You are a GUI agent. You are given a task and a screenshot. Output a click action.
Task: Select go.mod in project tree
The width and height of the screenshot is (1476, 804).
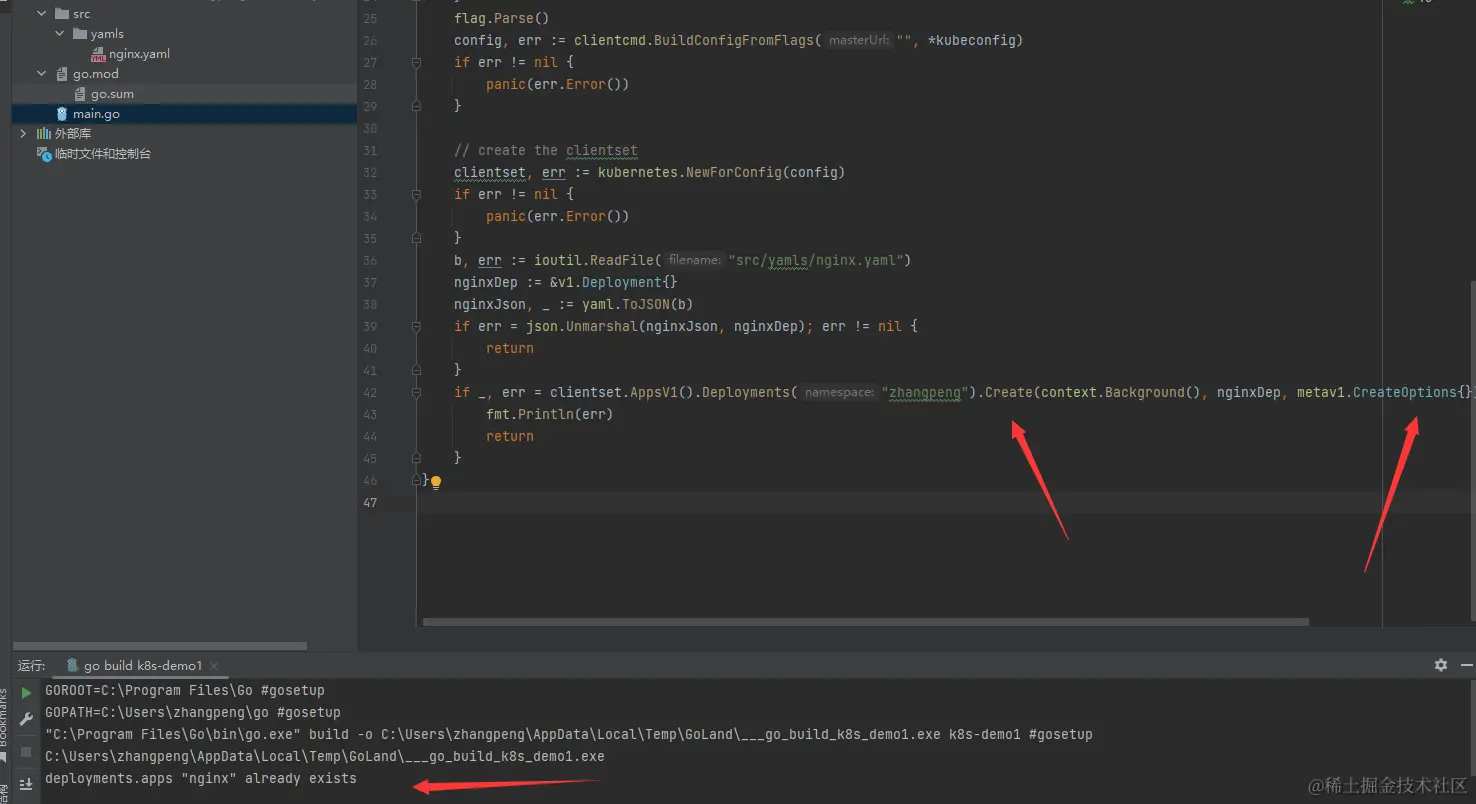pyautogui.click(x=96, y=74)
